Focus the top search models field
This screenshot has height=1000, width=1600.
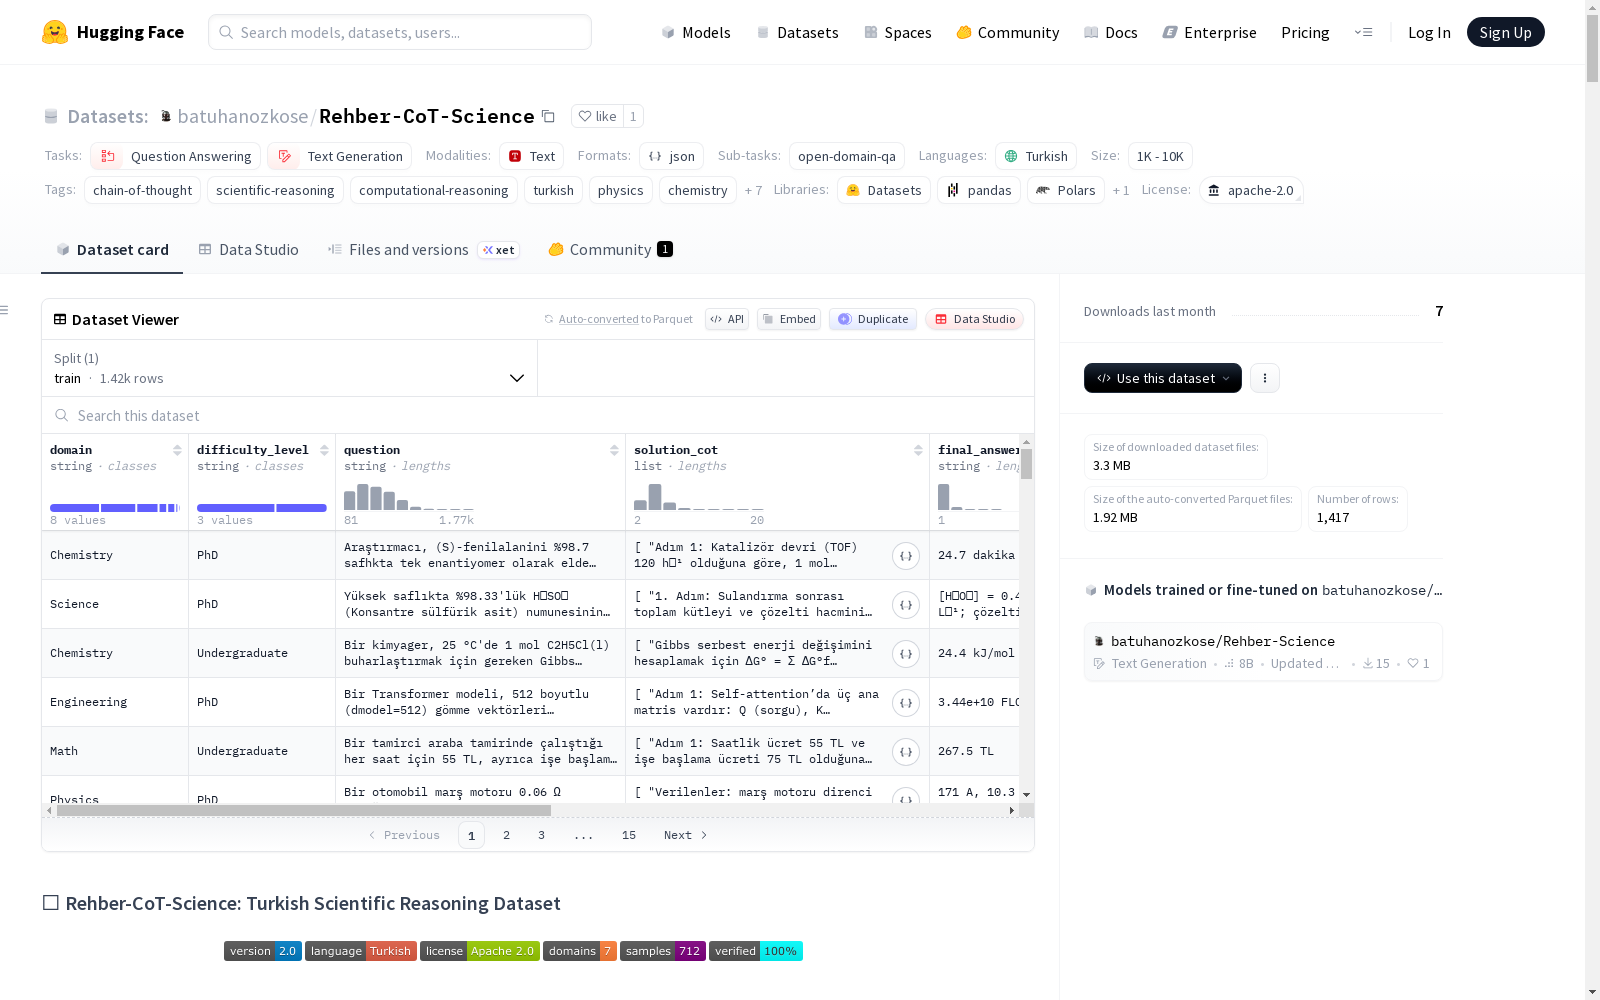(x=400, y=32)
